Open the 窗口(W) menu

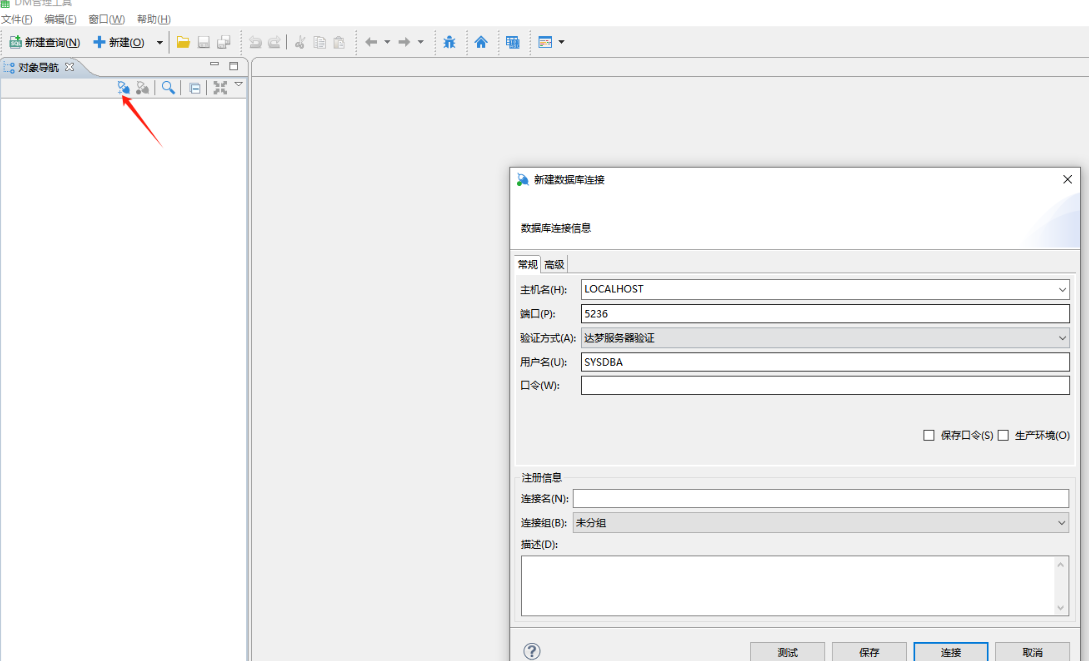click(x=106, y=19)
